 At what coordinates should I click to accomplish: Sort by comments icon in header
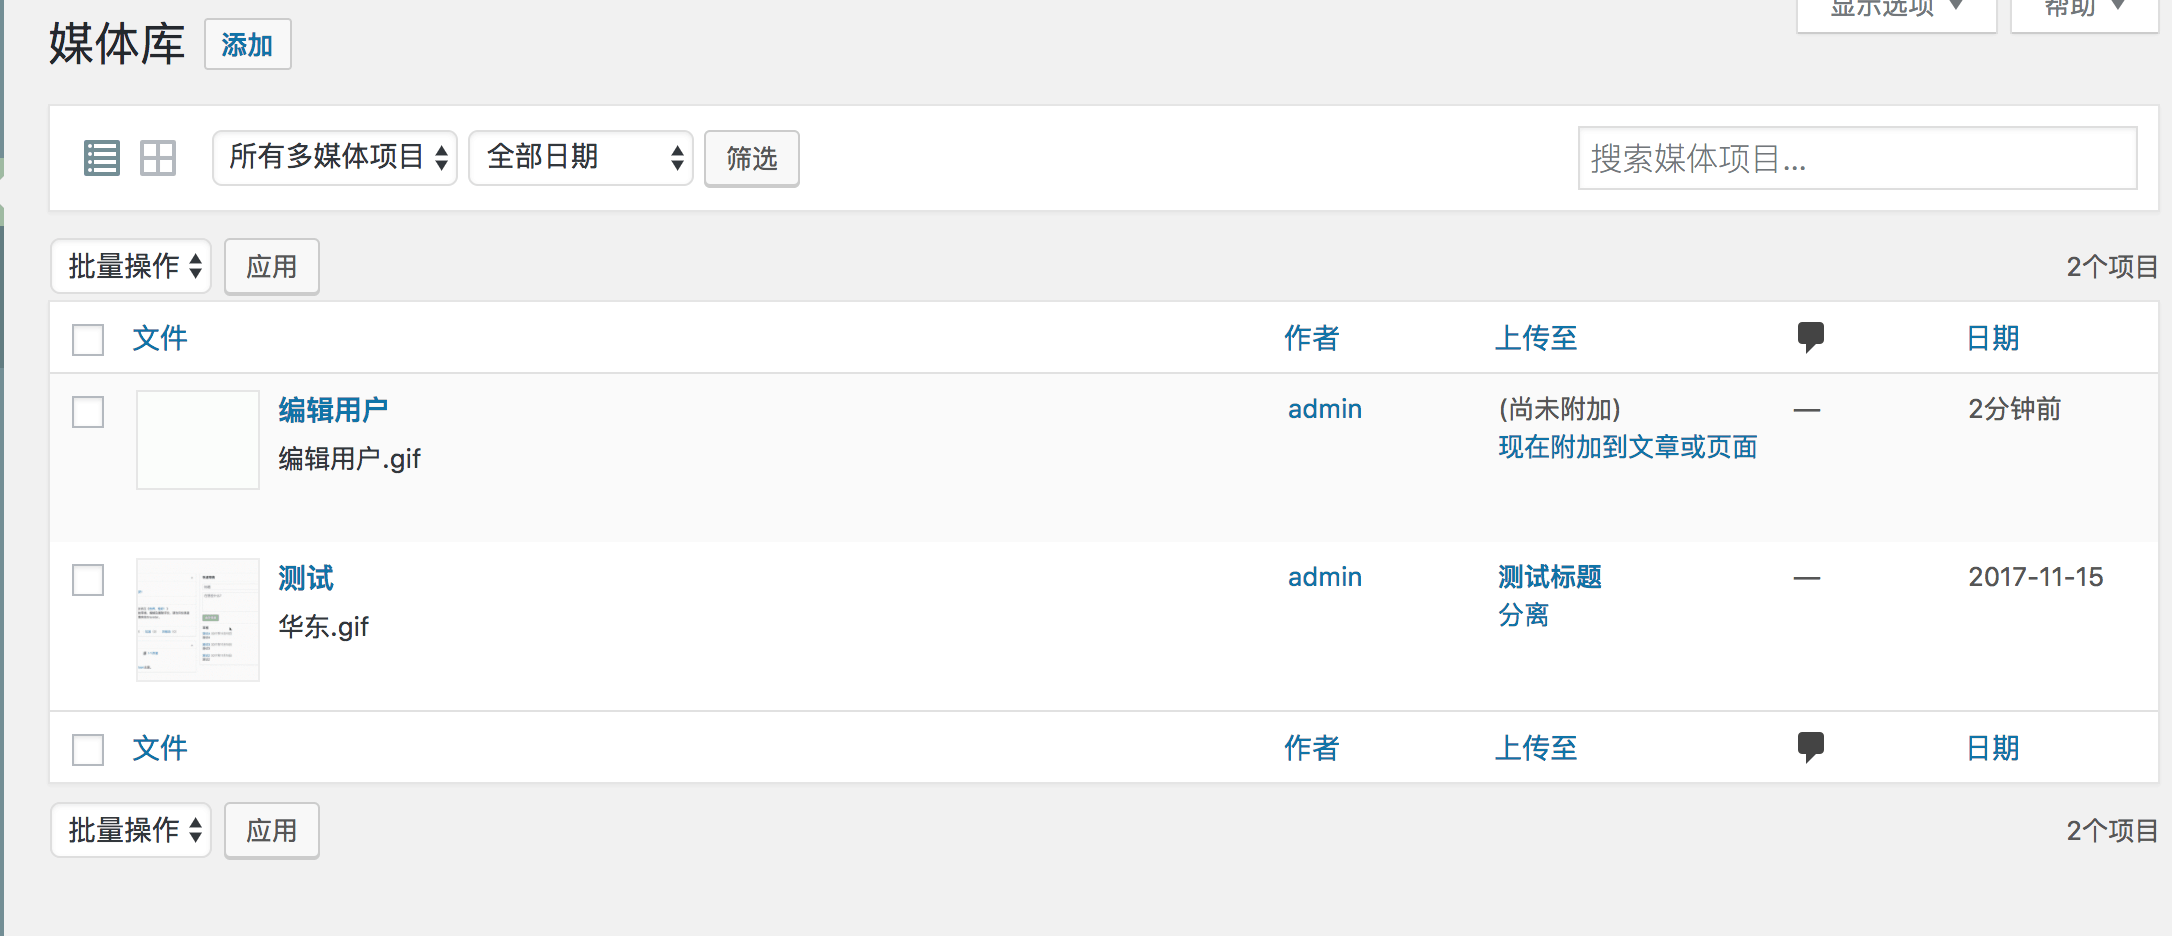click(x=1810, y=337)
